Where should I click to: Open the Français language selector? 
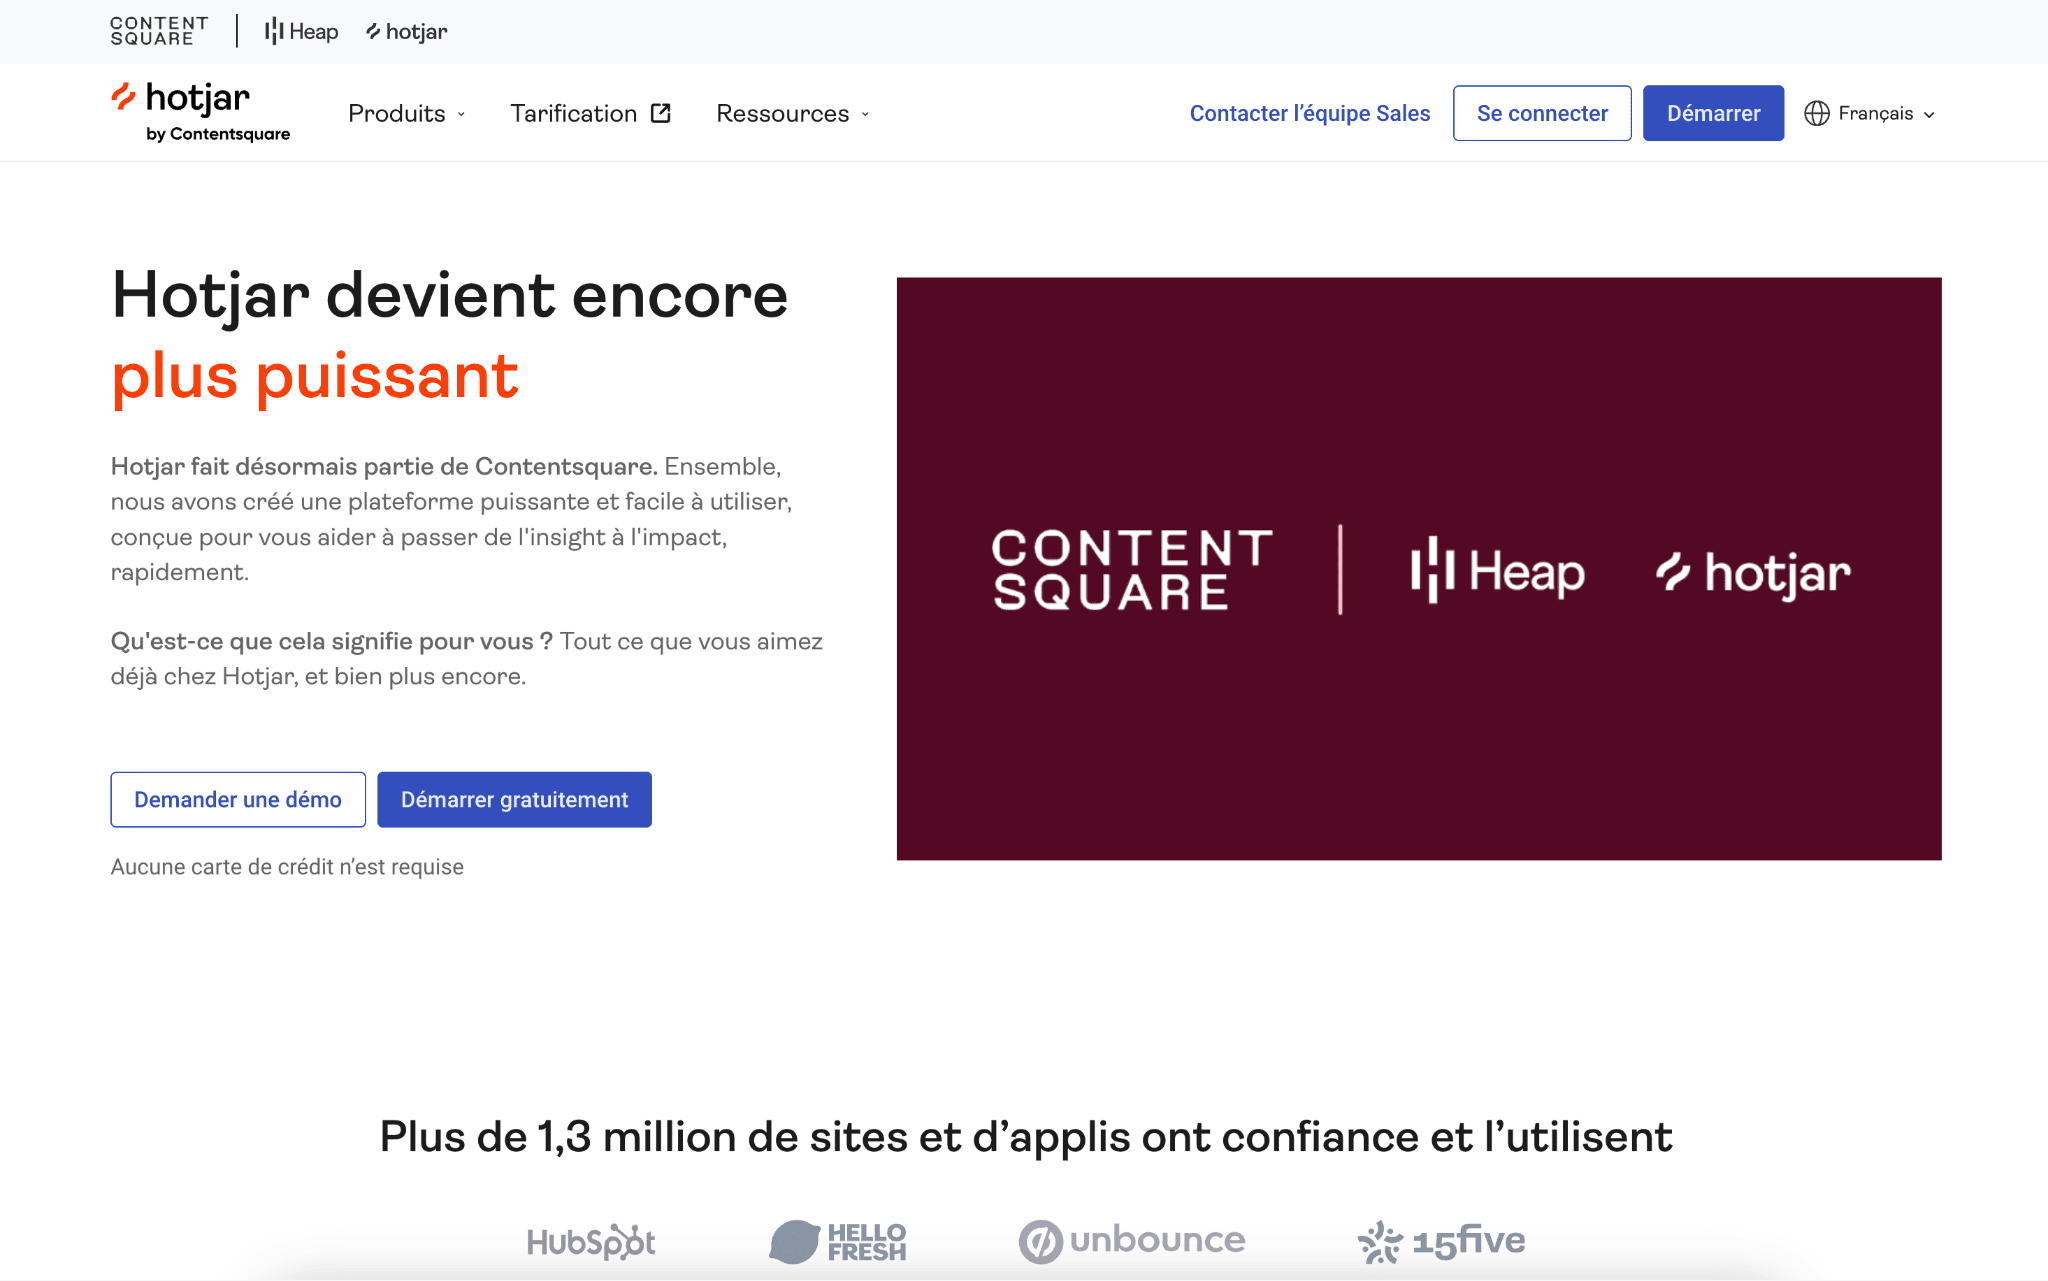[x=1885, y=114]
